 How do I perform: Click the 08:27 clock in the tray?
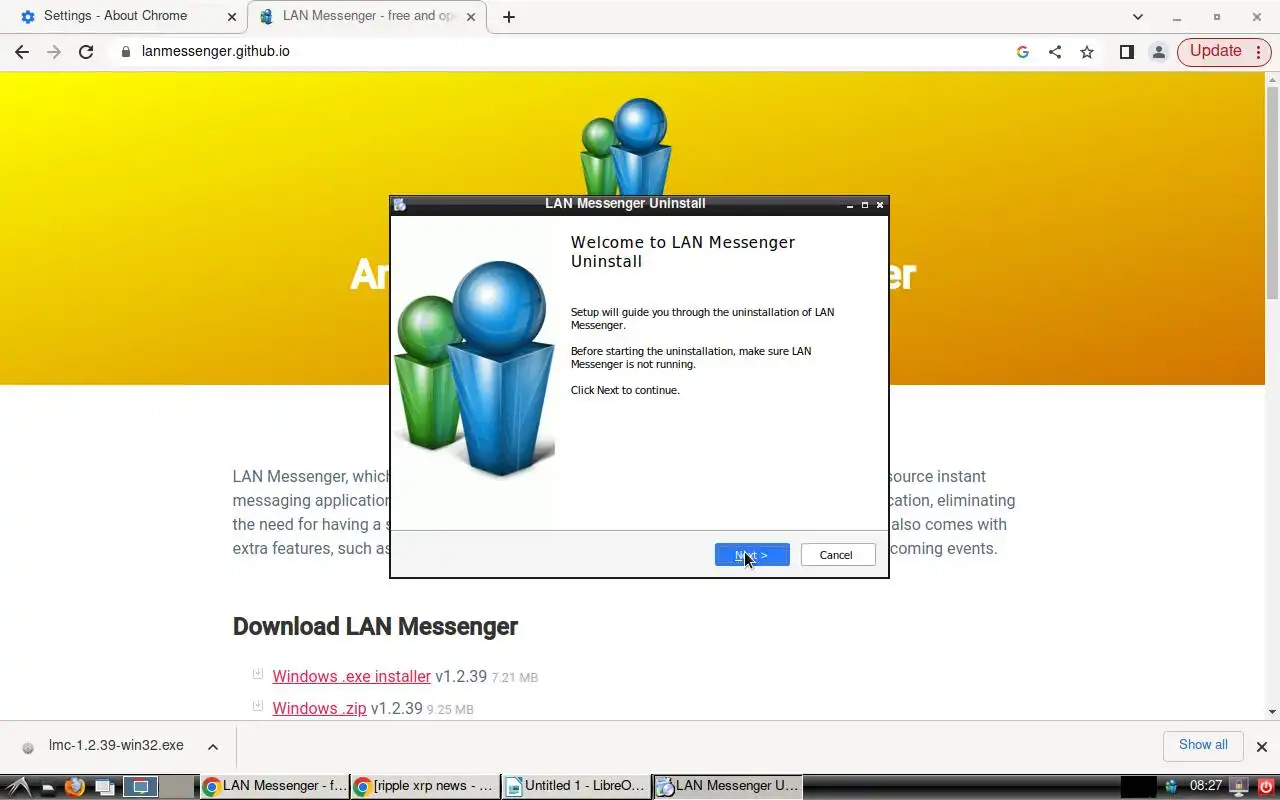tap(1206, 787)
